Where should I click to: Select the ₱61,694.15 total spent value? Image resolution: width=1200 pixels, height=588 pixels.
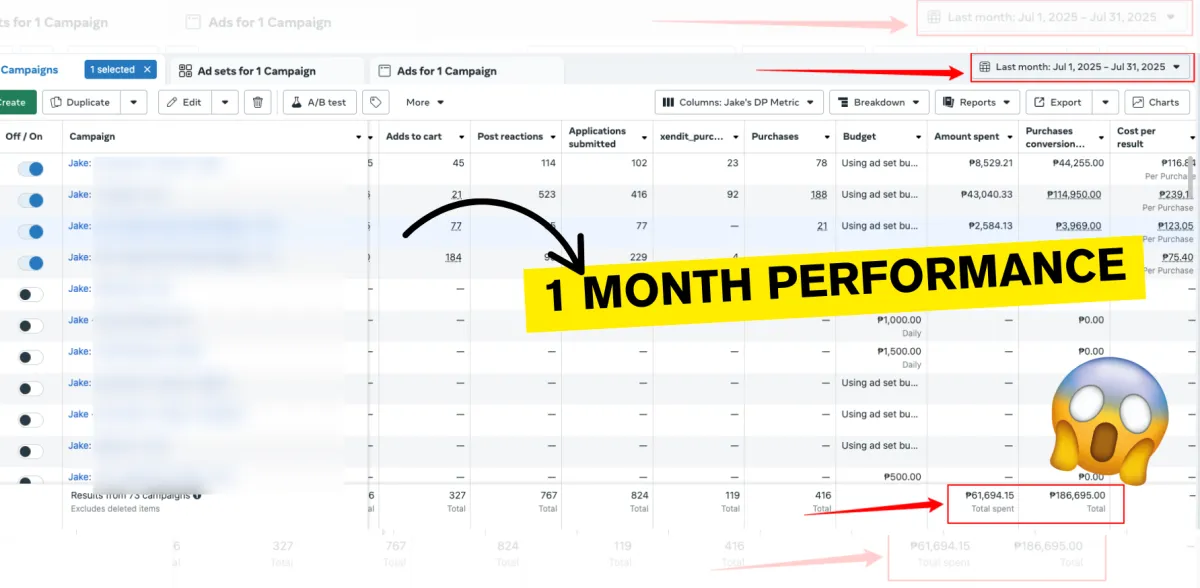tap(989, 495)
